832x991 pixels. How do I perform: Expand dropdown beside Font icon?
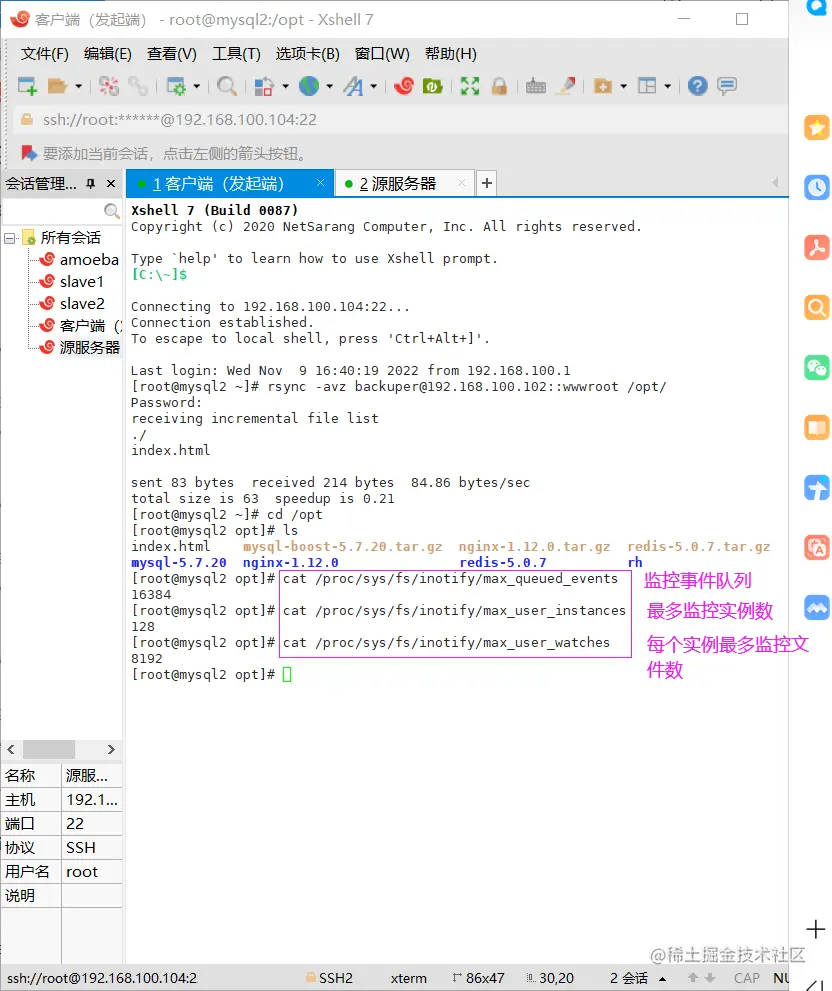[x=374, y=86]
